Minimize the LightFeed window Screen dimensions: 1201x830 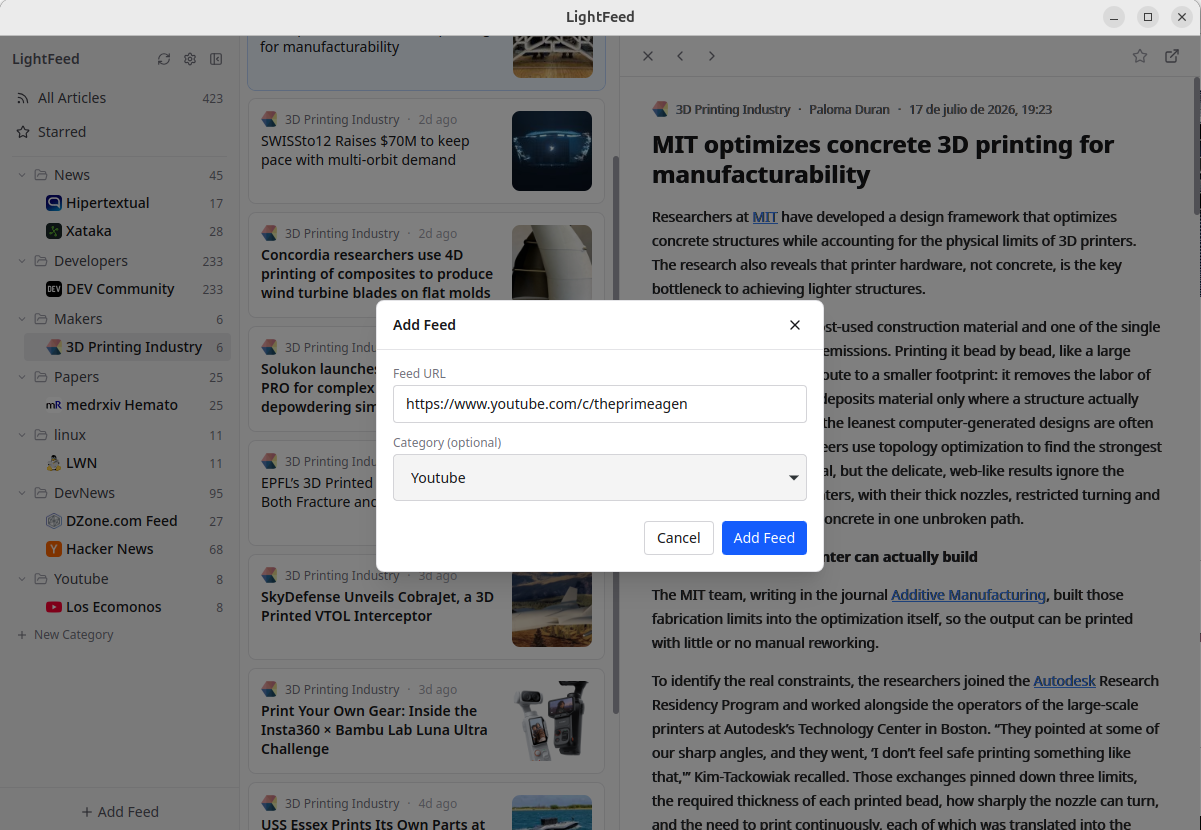1115,17
